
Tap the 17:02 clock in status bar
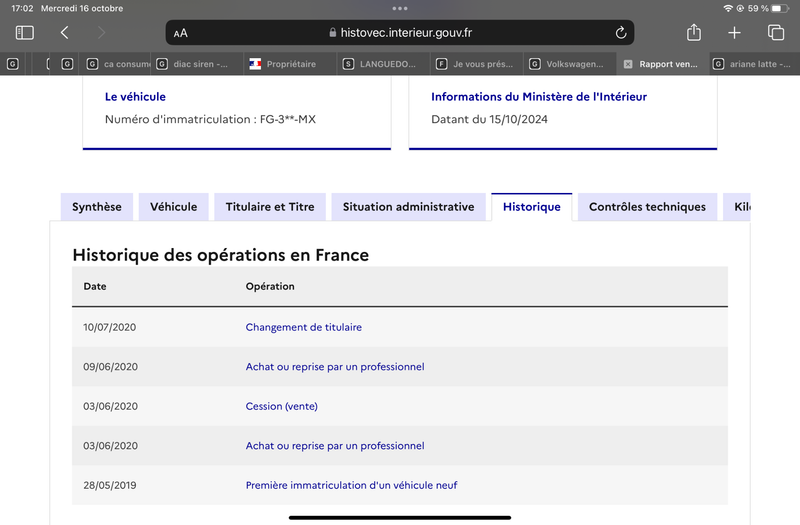pyautogui.click(x=22, y=8)
